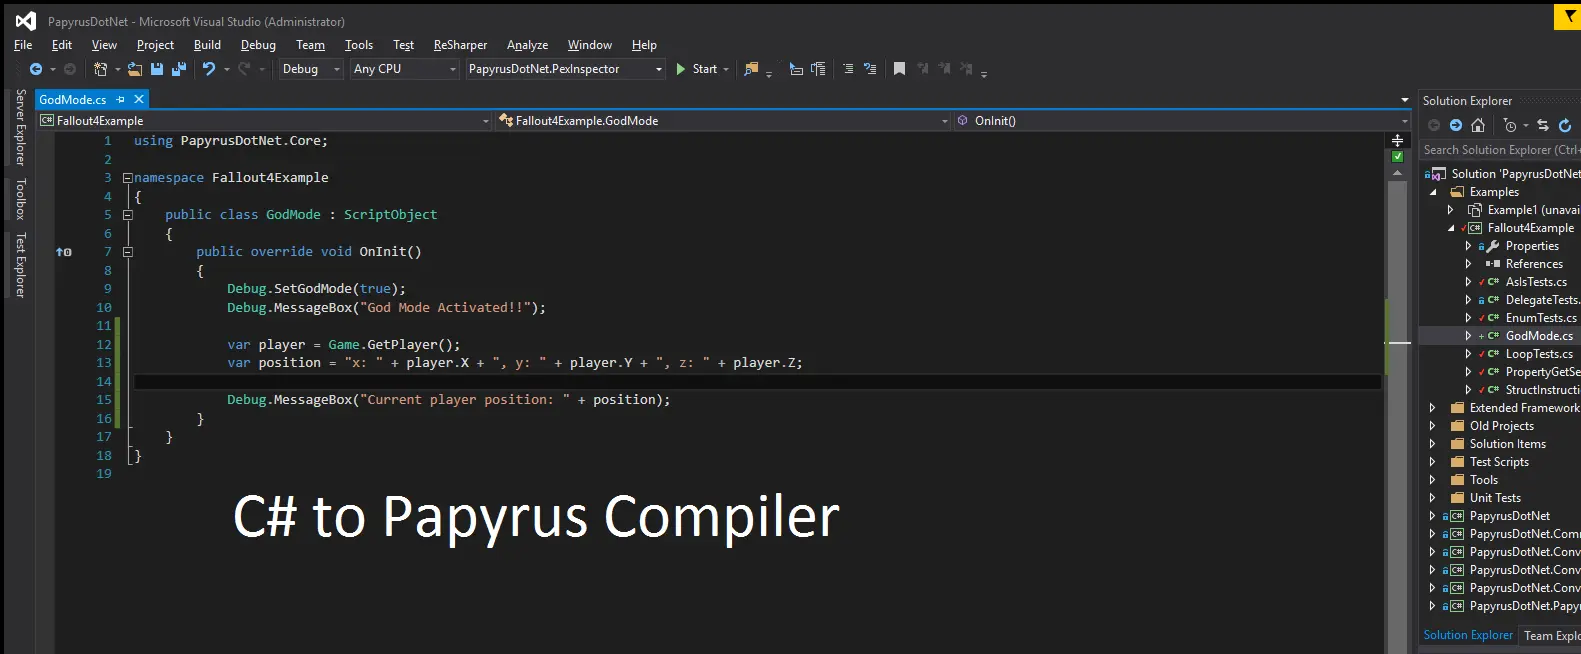Collapse the OnInit method code block
This screenshot has width=1581, height=654.
point(128,252)
